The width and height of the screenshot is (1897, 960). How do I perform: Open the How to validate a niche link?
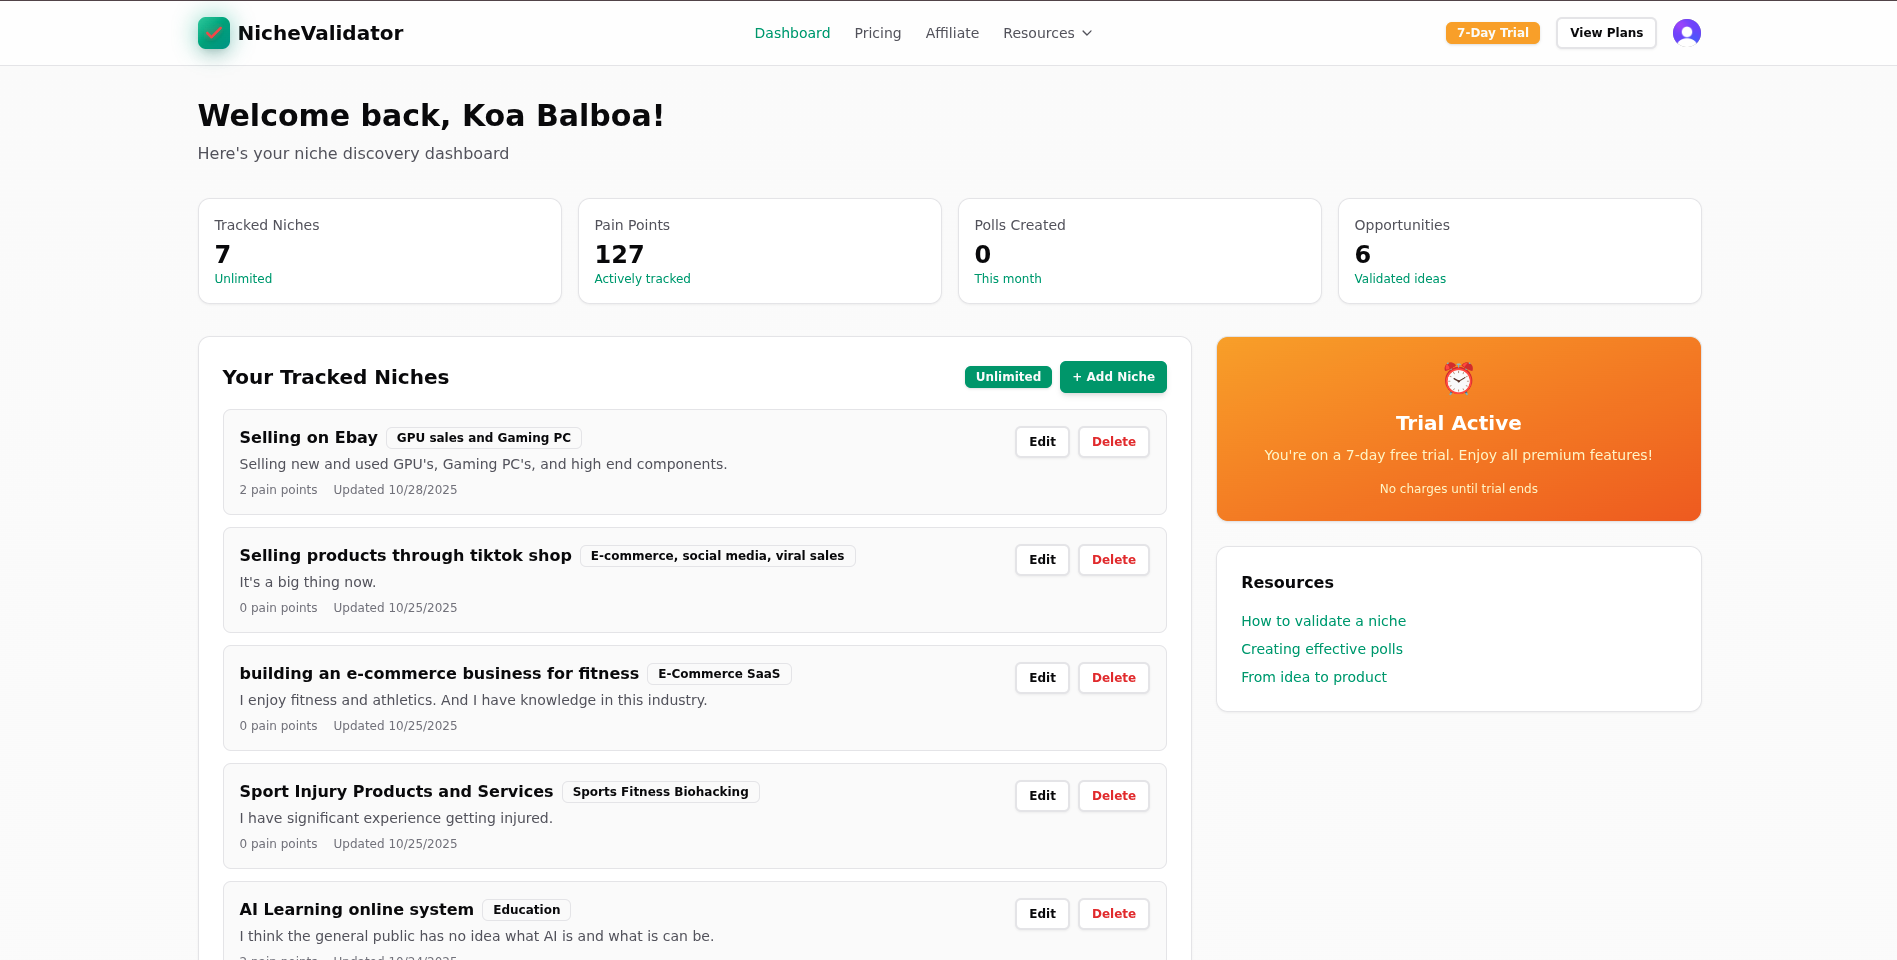coord(1323,621)
